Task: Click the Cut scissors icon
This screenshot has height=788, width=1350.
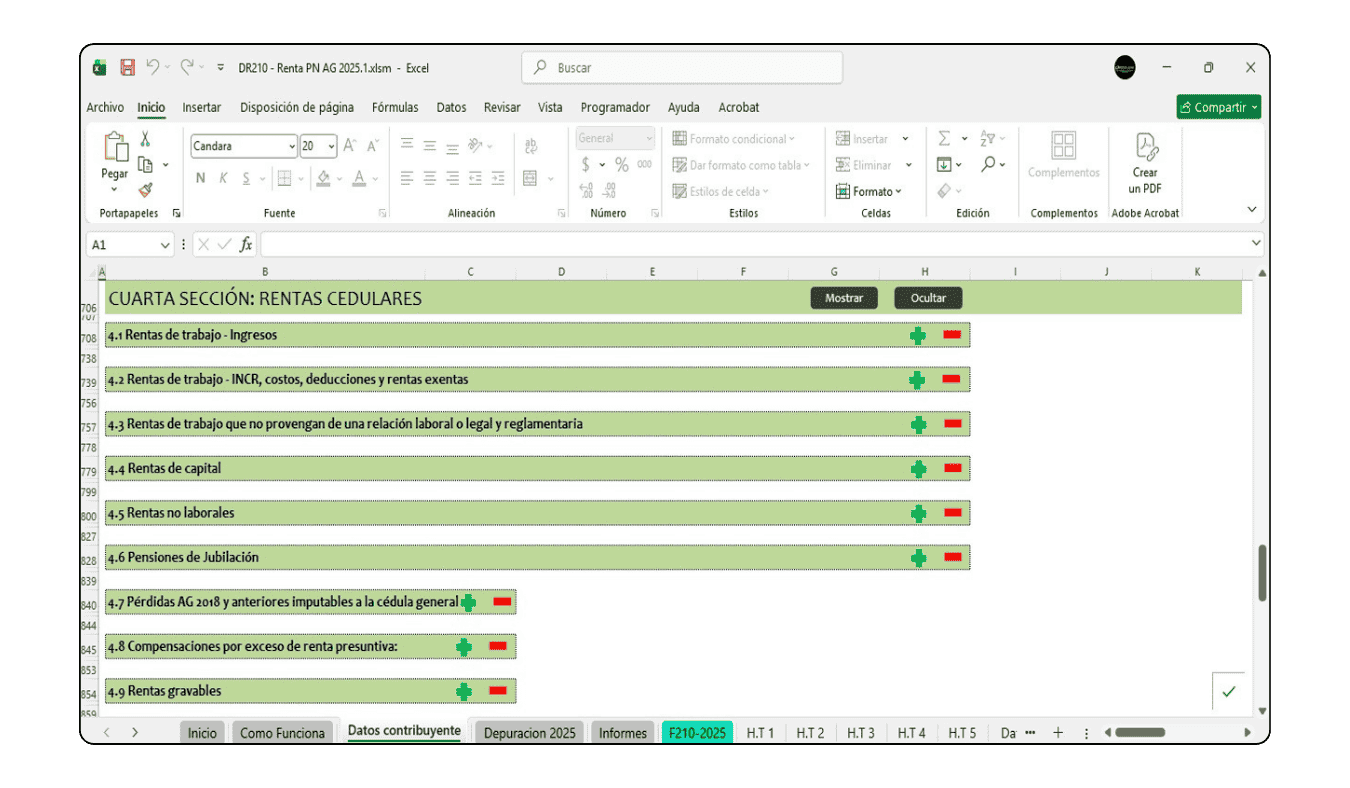Action: click(x=145, y=139)
